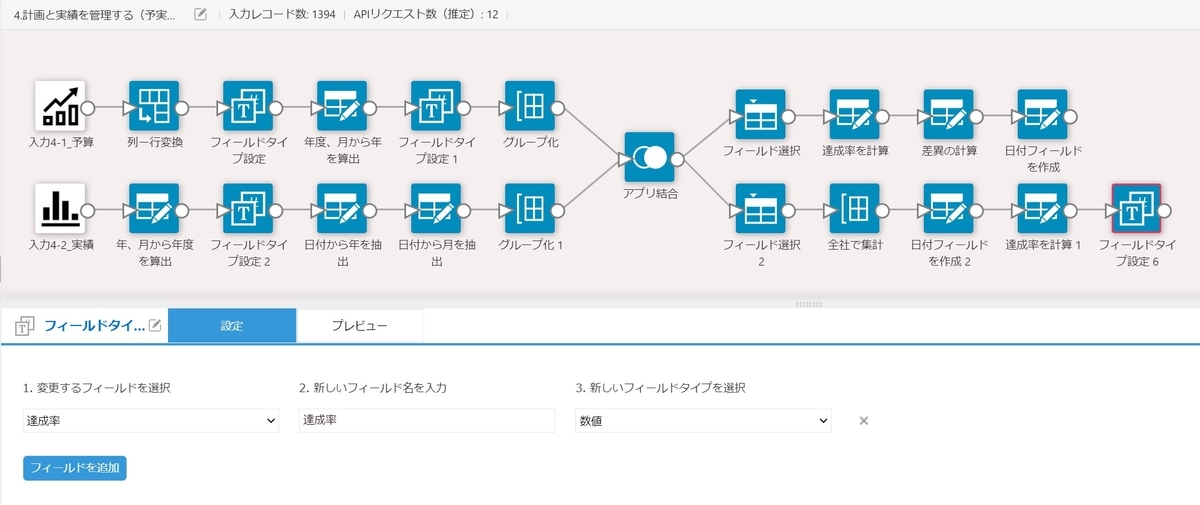The image size is (1200, 505).
Task: Click the label 3. 新しいフィールドタイプを選択
Action: point(661,388)
